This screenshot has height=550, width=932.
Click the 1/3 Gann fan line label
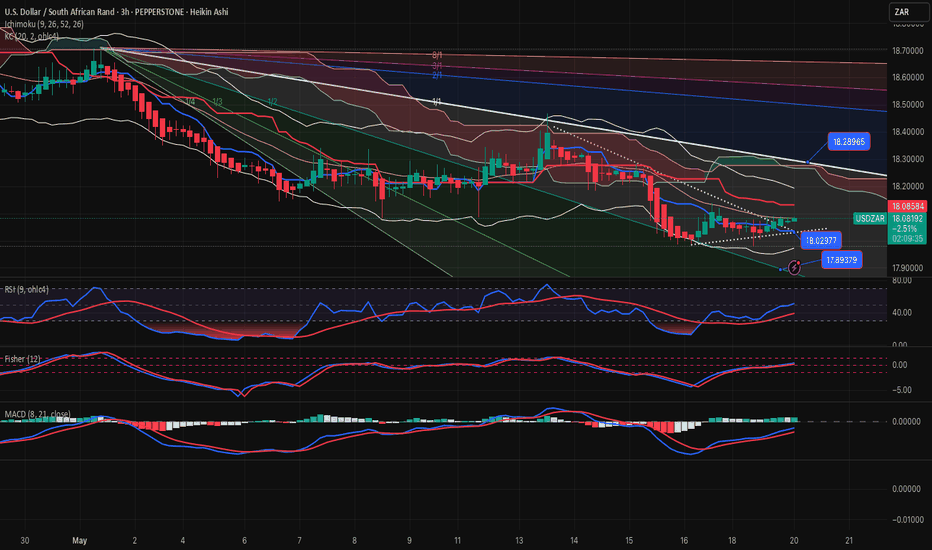(218, 102)
